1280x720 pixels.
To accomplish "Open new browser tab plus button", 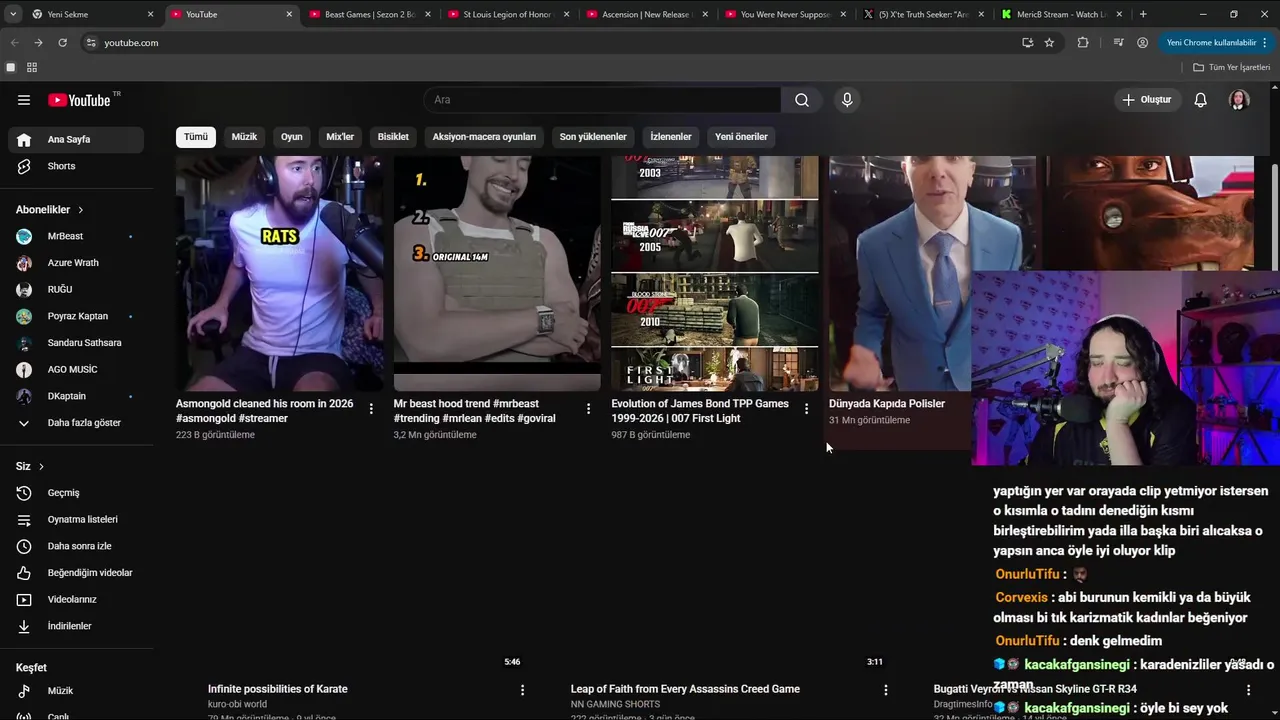I will click(1143, 14).
